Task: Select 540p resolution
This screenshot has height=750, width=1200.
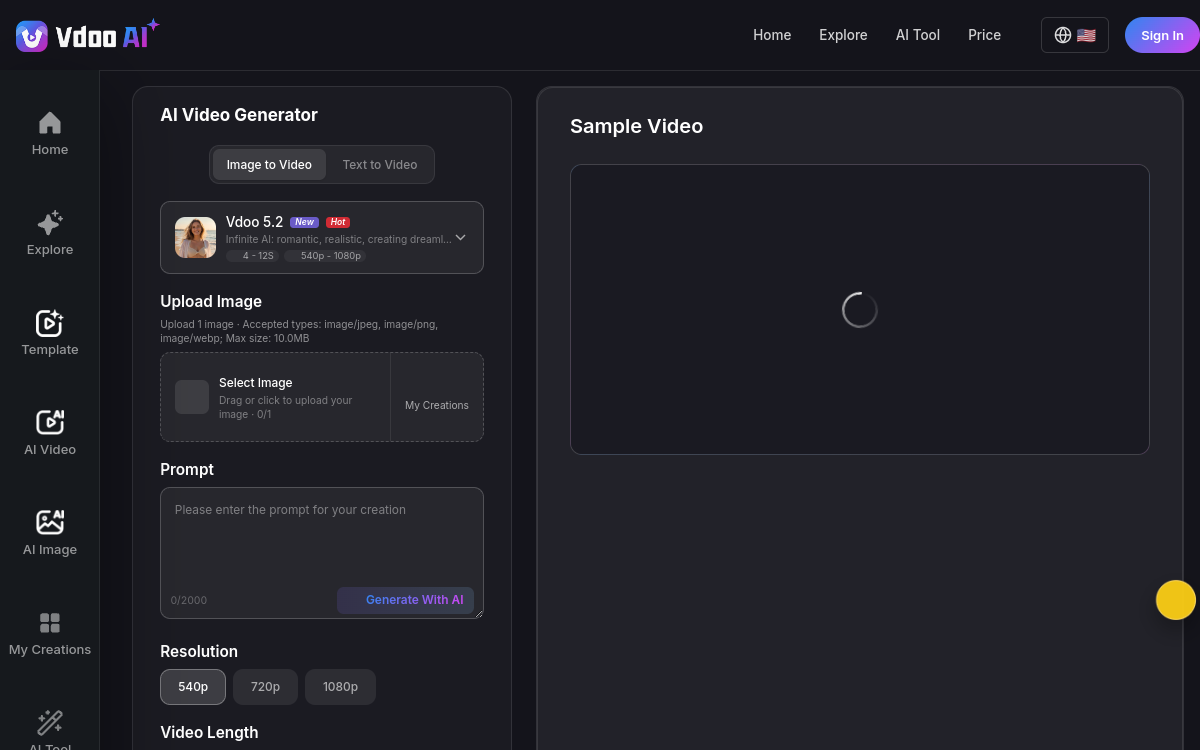Action: pyautogui.click(x=193, y=687)
